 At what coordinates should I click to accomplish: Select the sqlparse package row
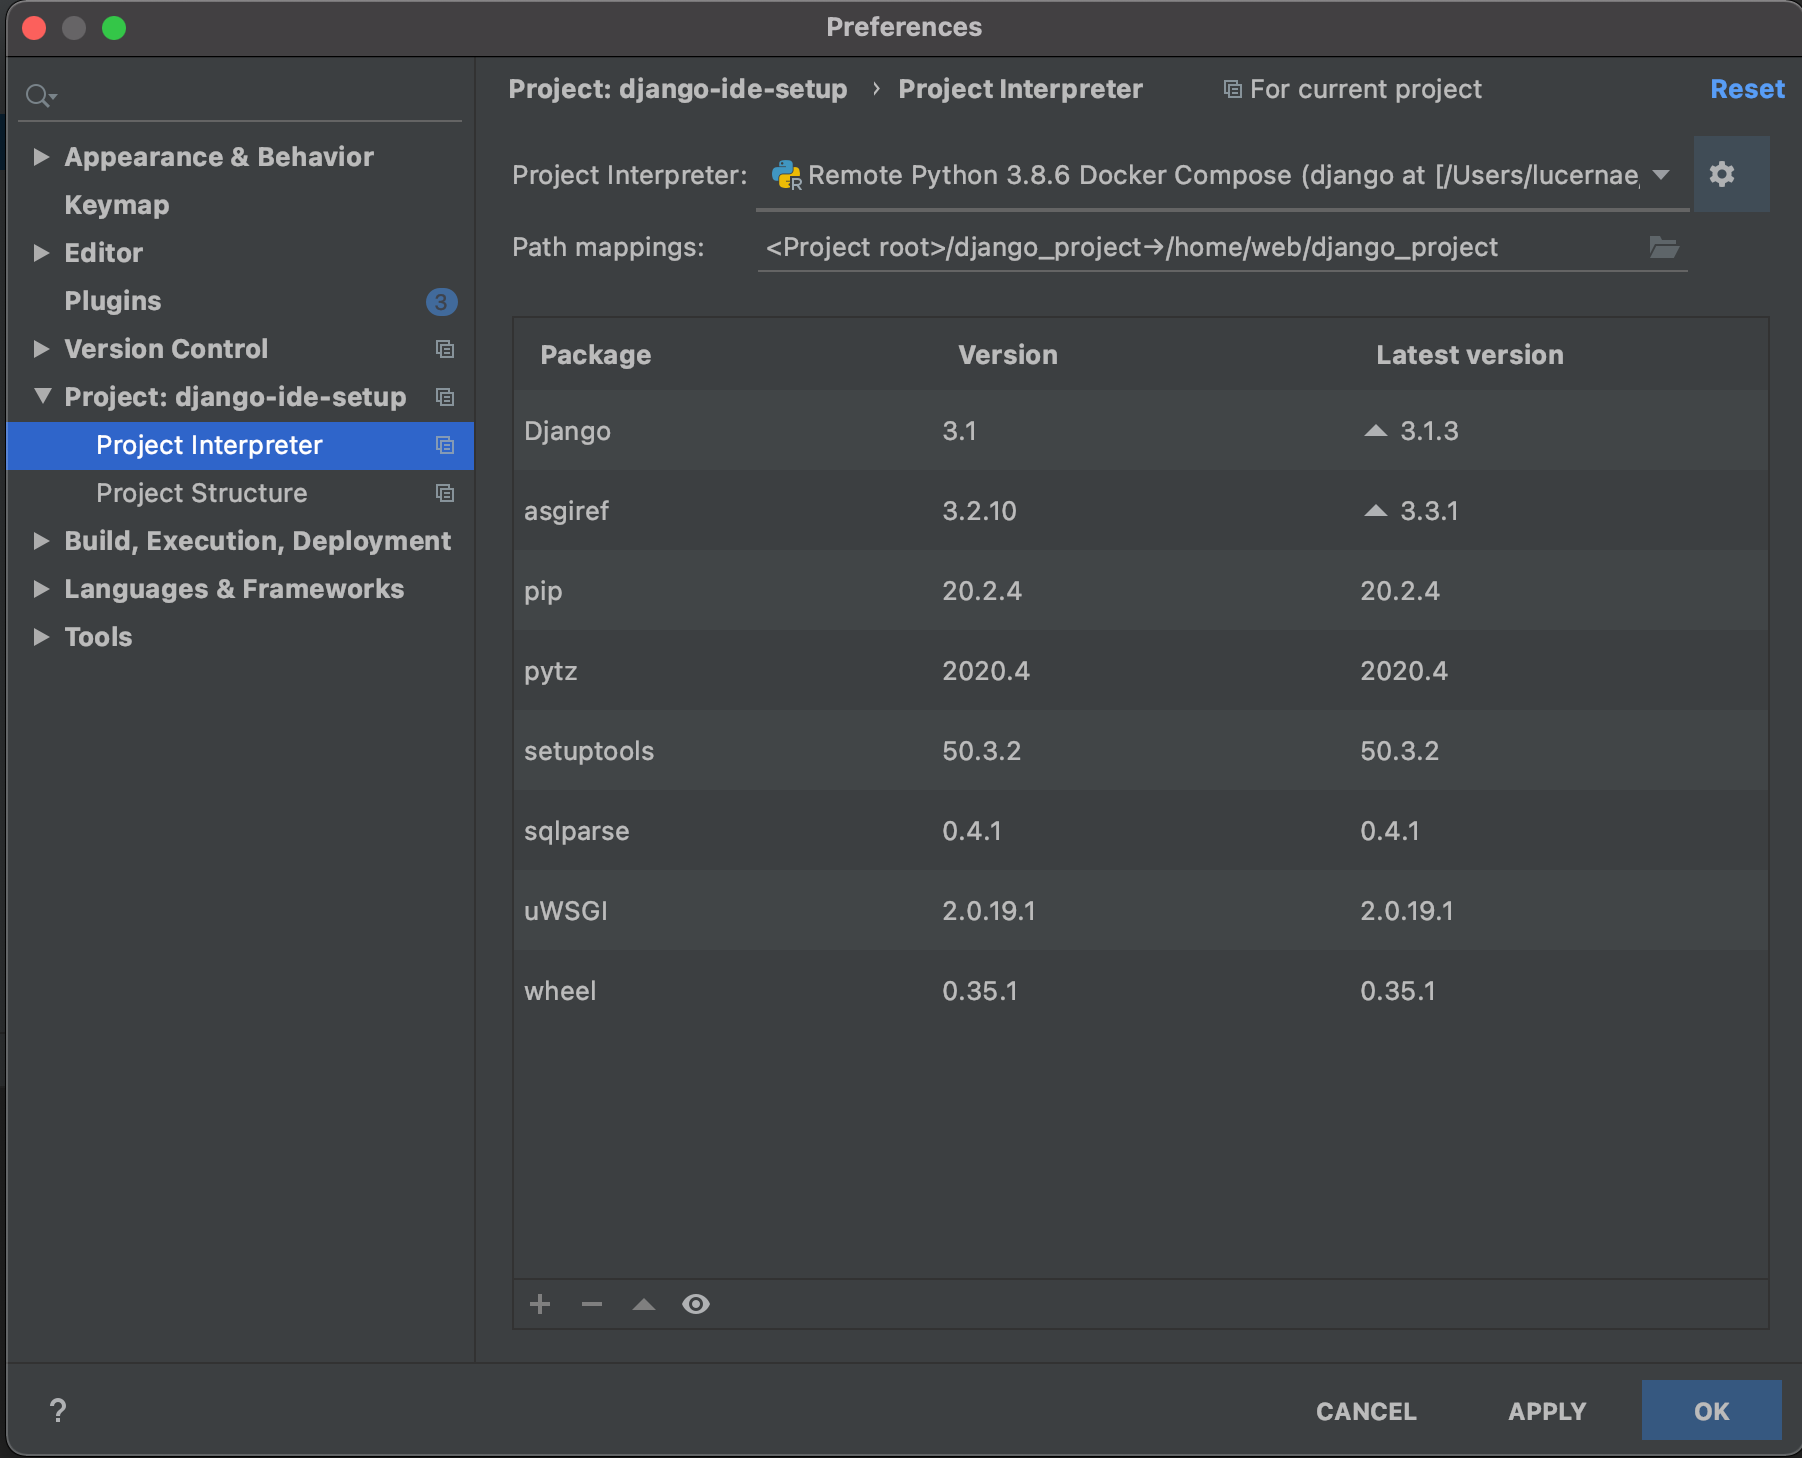[x=1141, y=831]
